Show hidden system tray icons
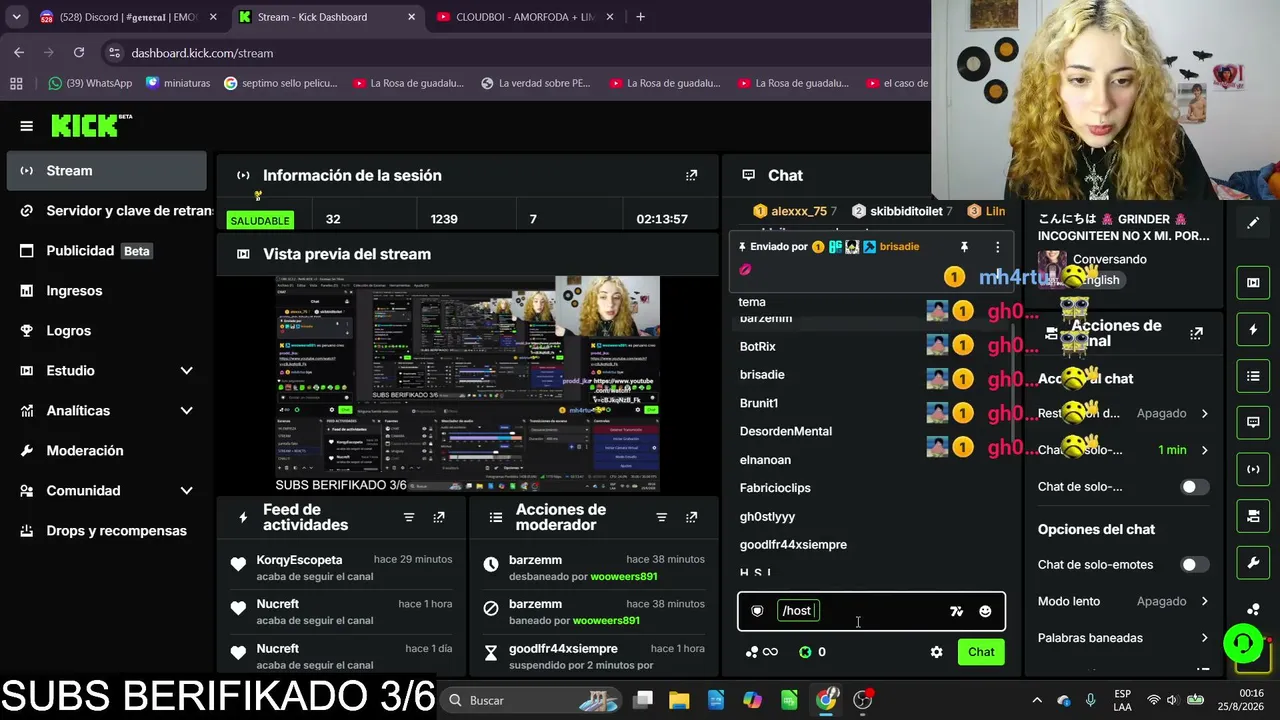Screen dimensions: 1280x720 [x=1037, y=700]
